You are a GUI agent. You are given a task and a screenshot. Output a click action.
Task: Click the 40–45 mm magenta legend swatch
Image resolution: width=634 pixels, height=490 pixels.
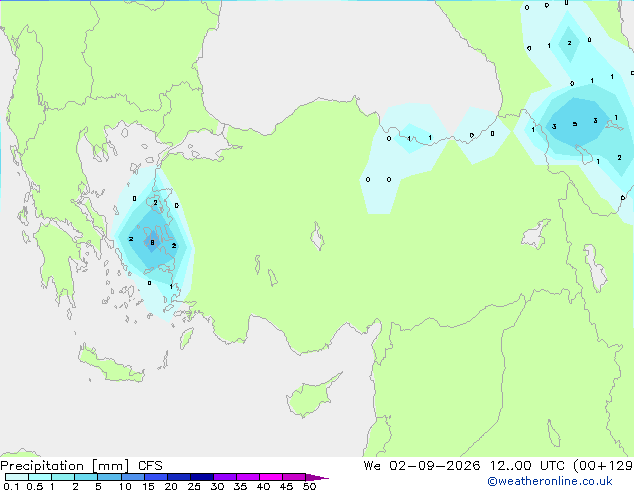click(271, 477)
